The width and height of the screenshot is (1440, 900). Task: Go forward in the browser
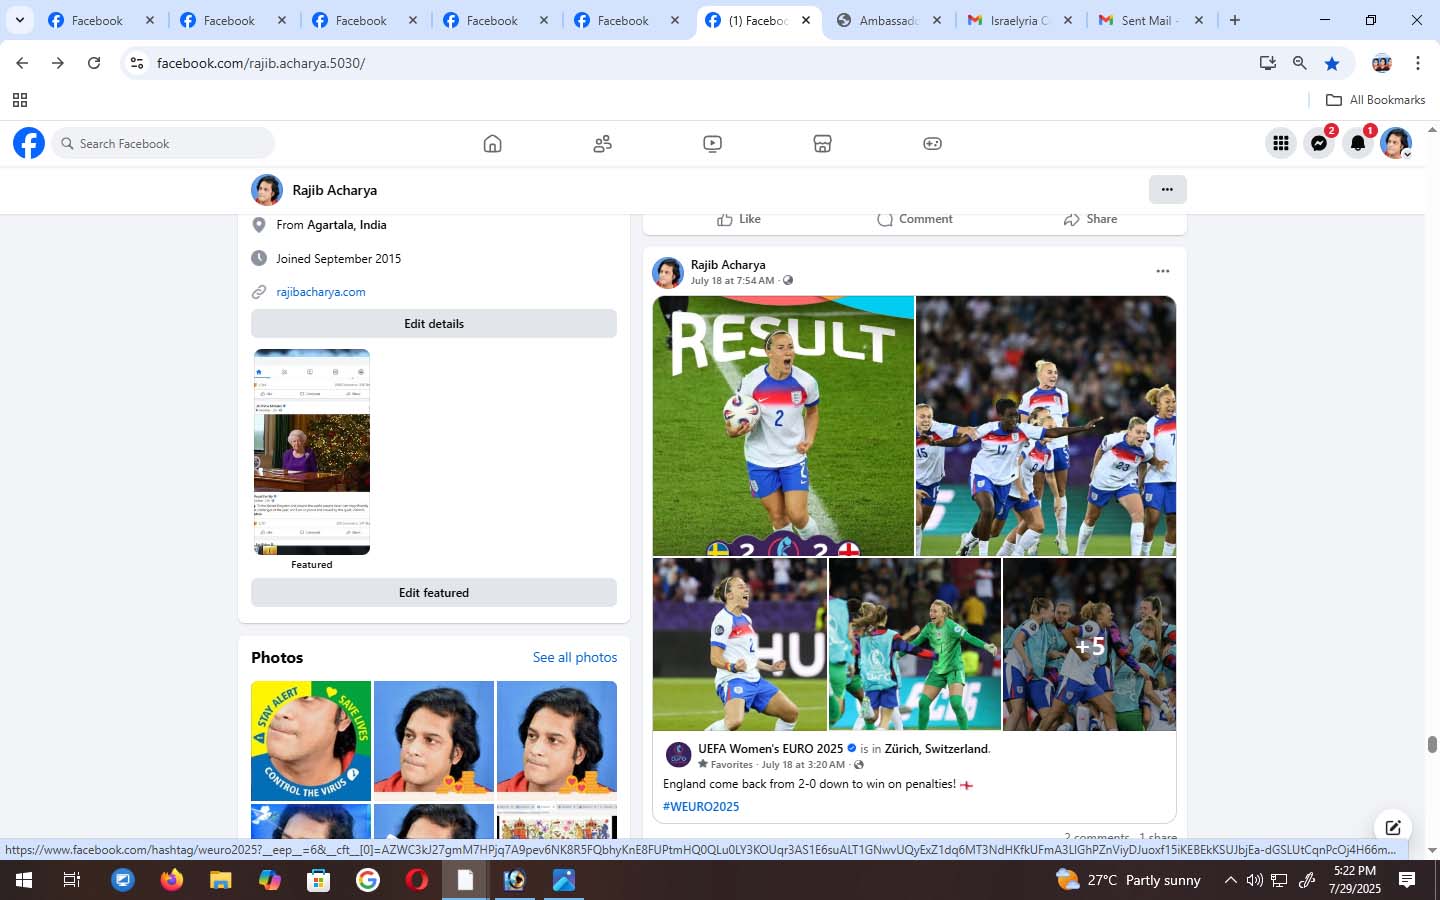58,63
